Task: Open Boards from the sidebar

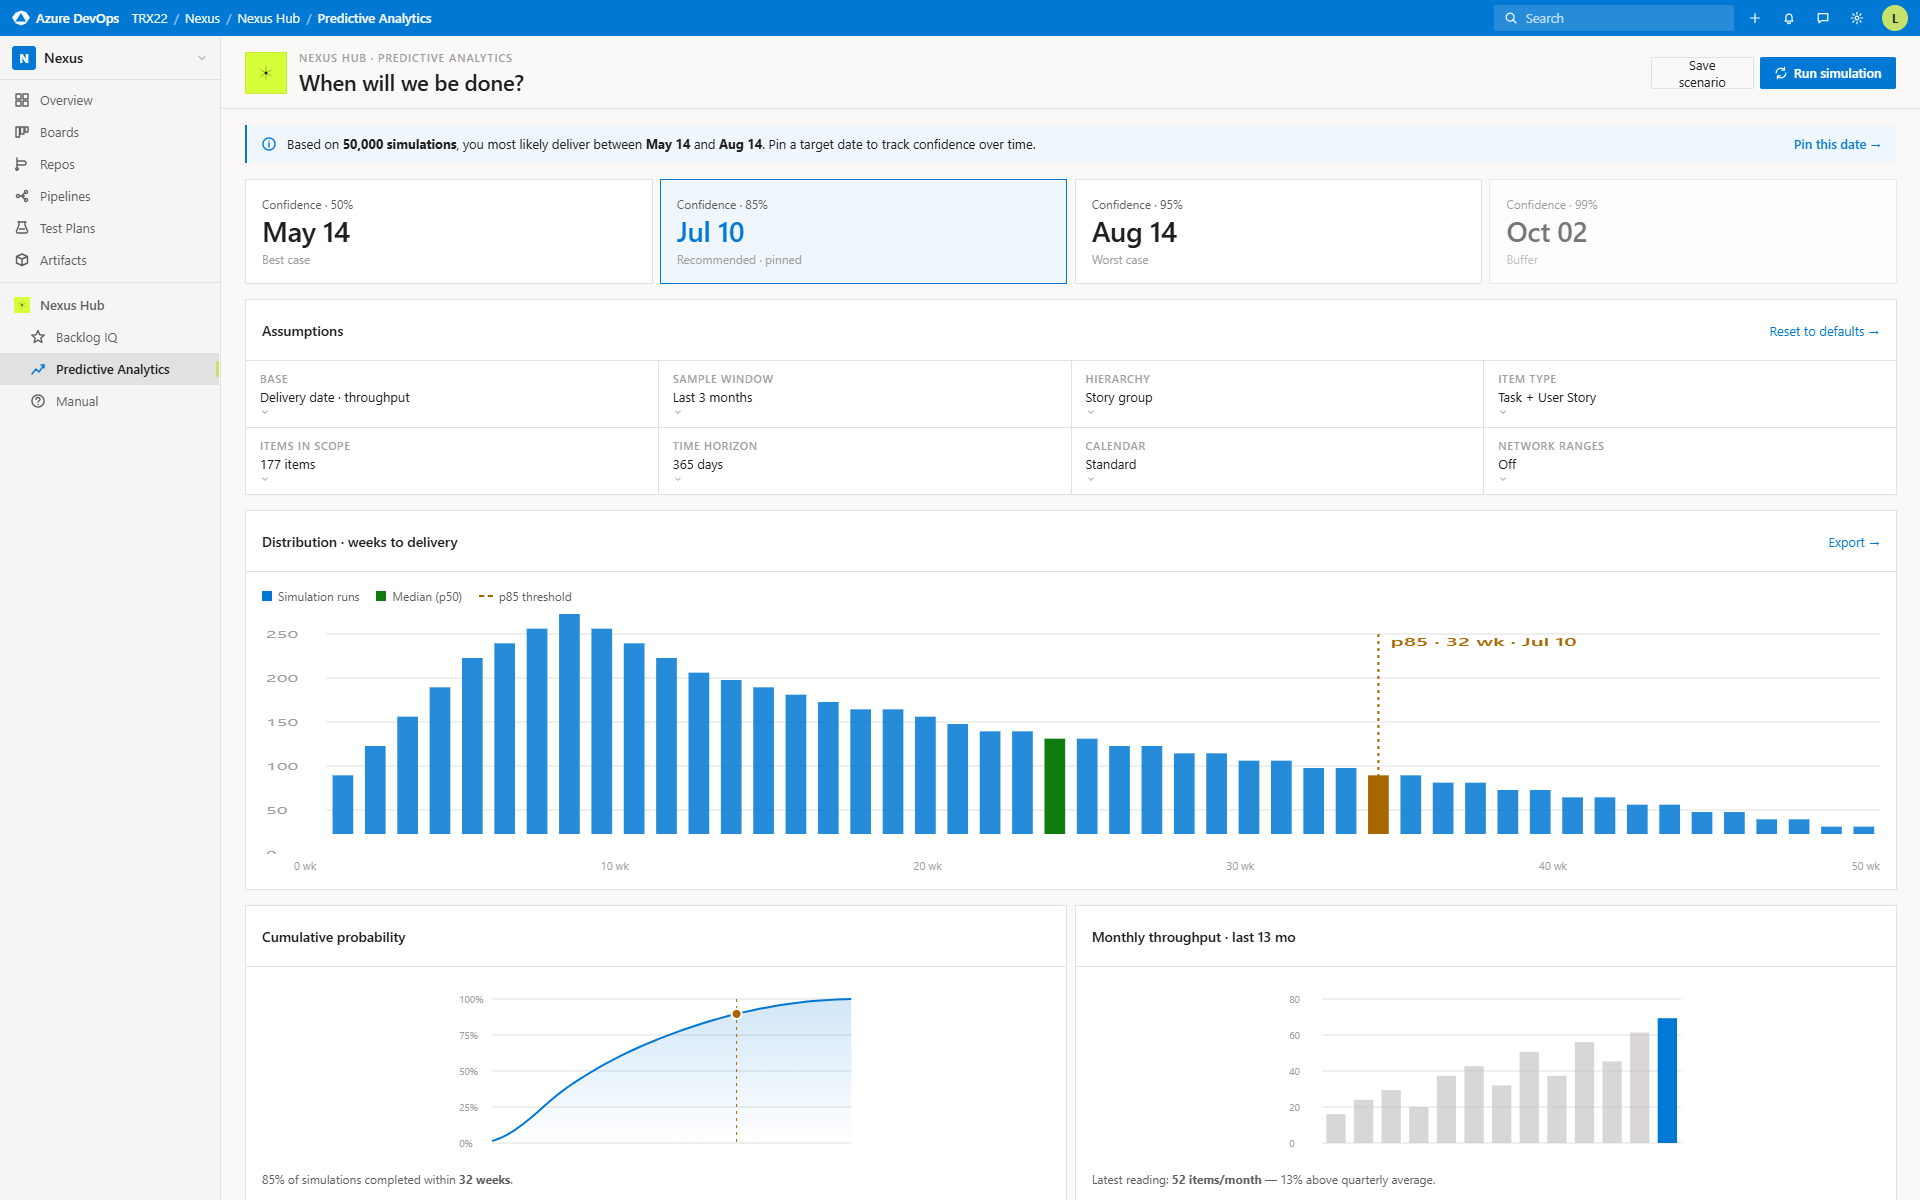Action: pos(58,131)
